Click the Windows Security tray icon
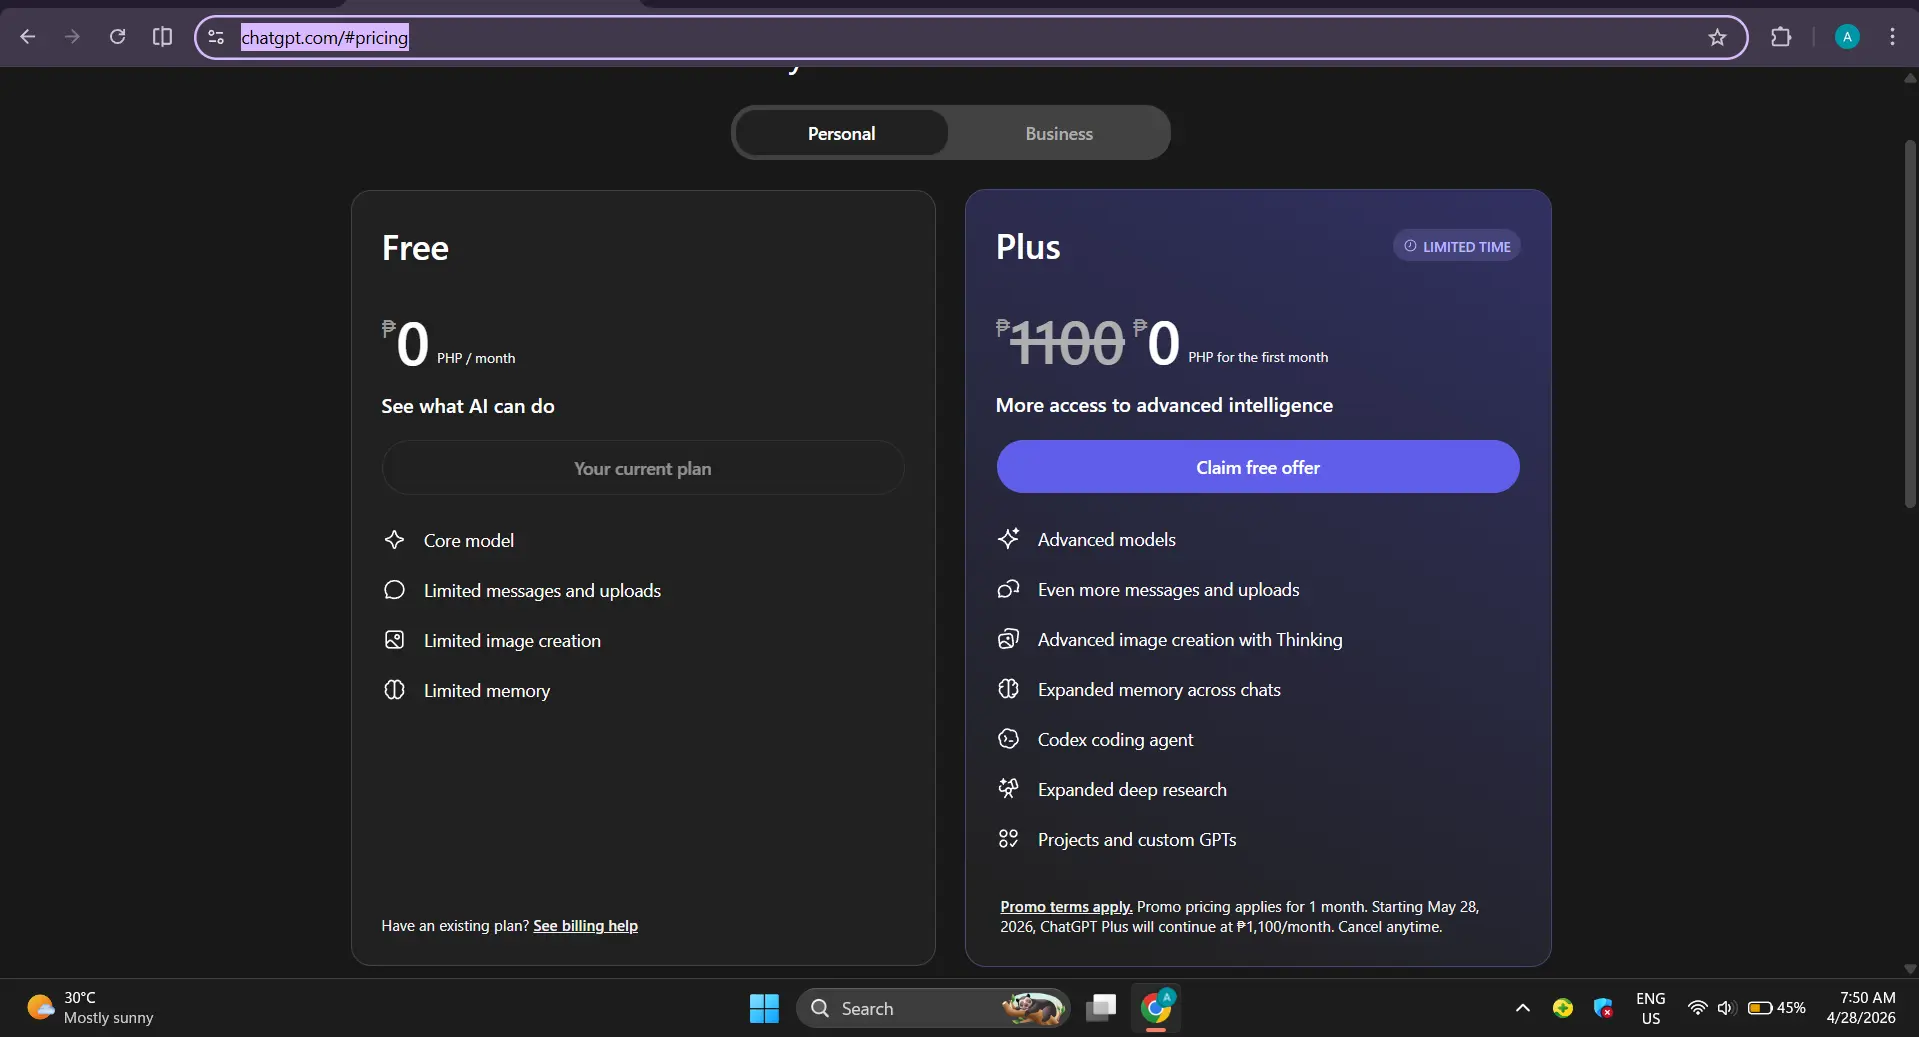This screenshot has width=1919, height=1037. pos(1603,1008)
